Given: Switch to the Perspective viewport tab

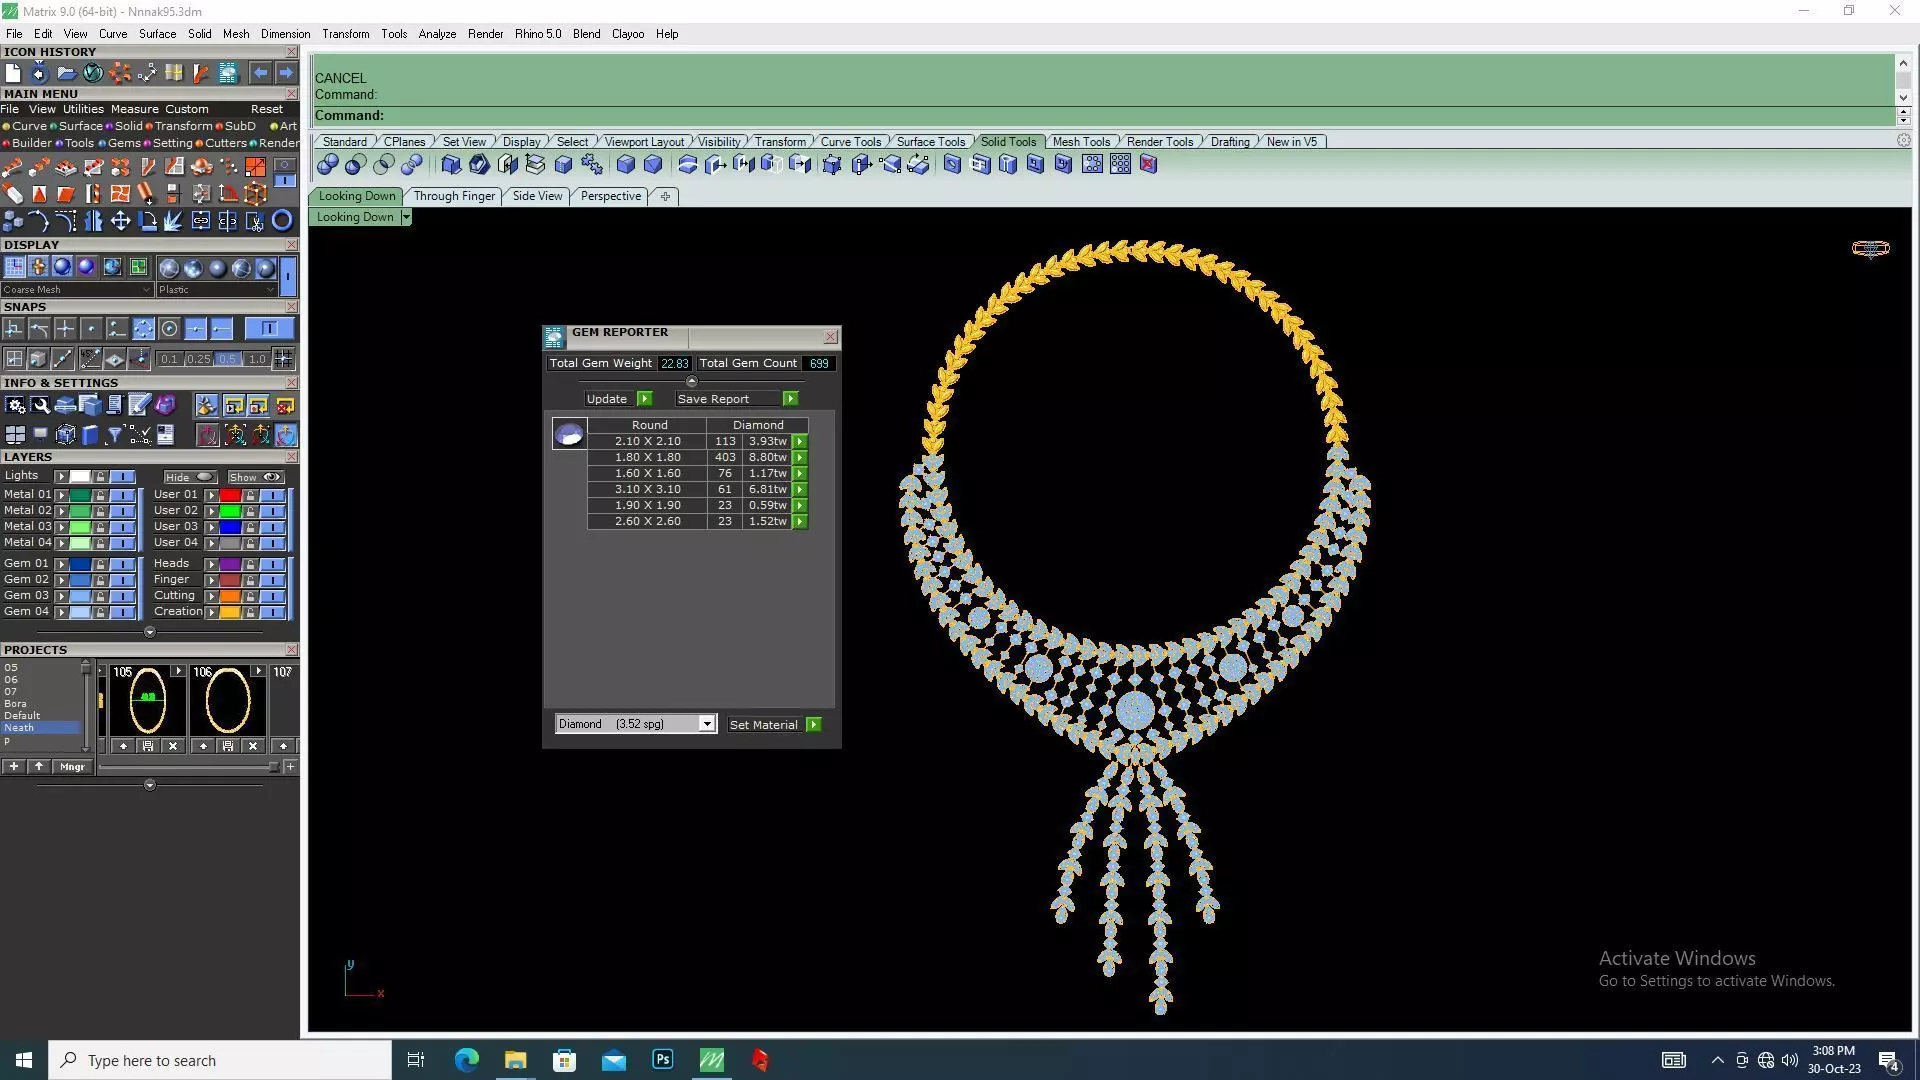Looking at the screenshot, I should [610, 196].
